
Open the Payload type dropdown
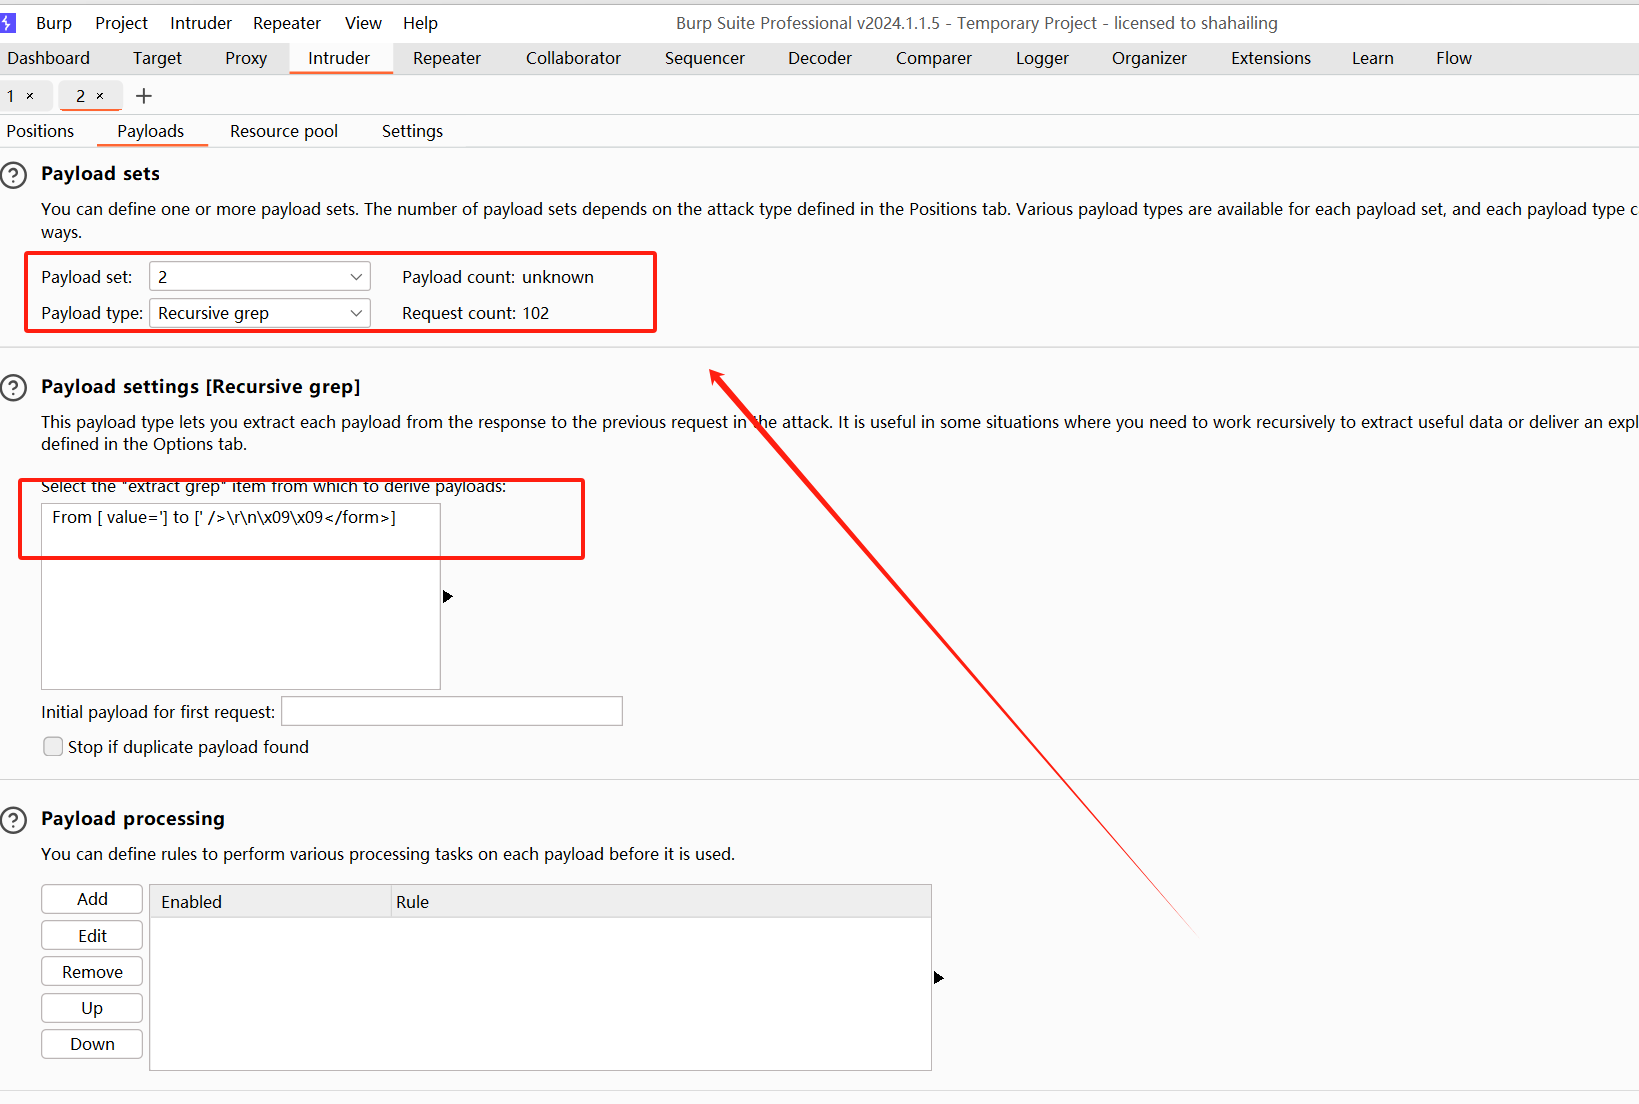pos(260,313)
